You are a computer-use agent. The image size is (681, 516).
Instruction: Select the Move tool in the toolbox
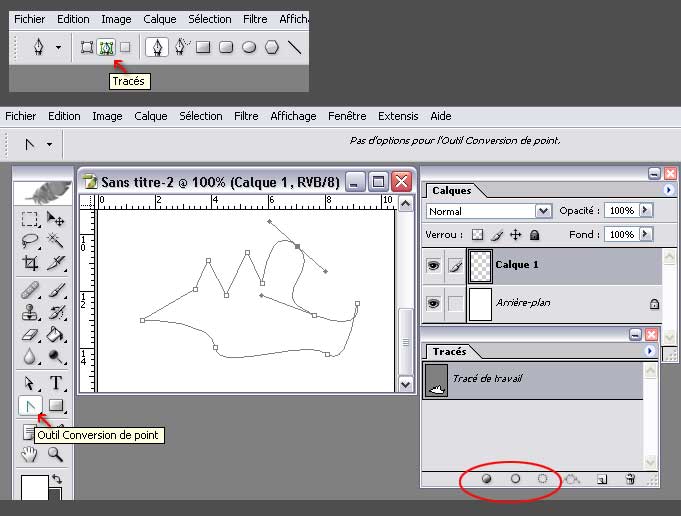(56, 219)
